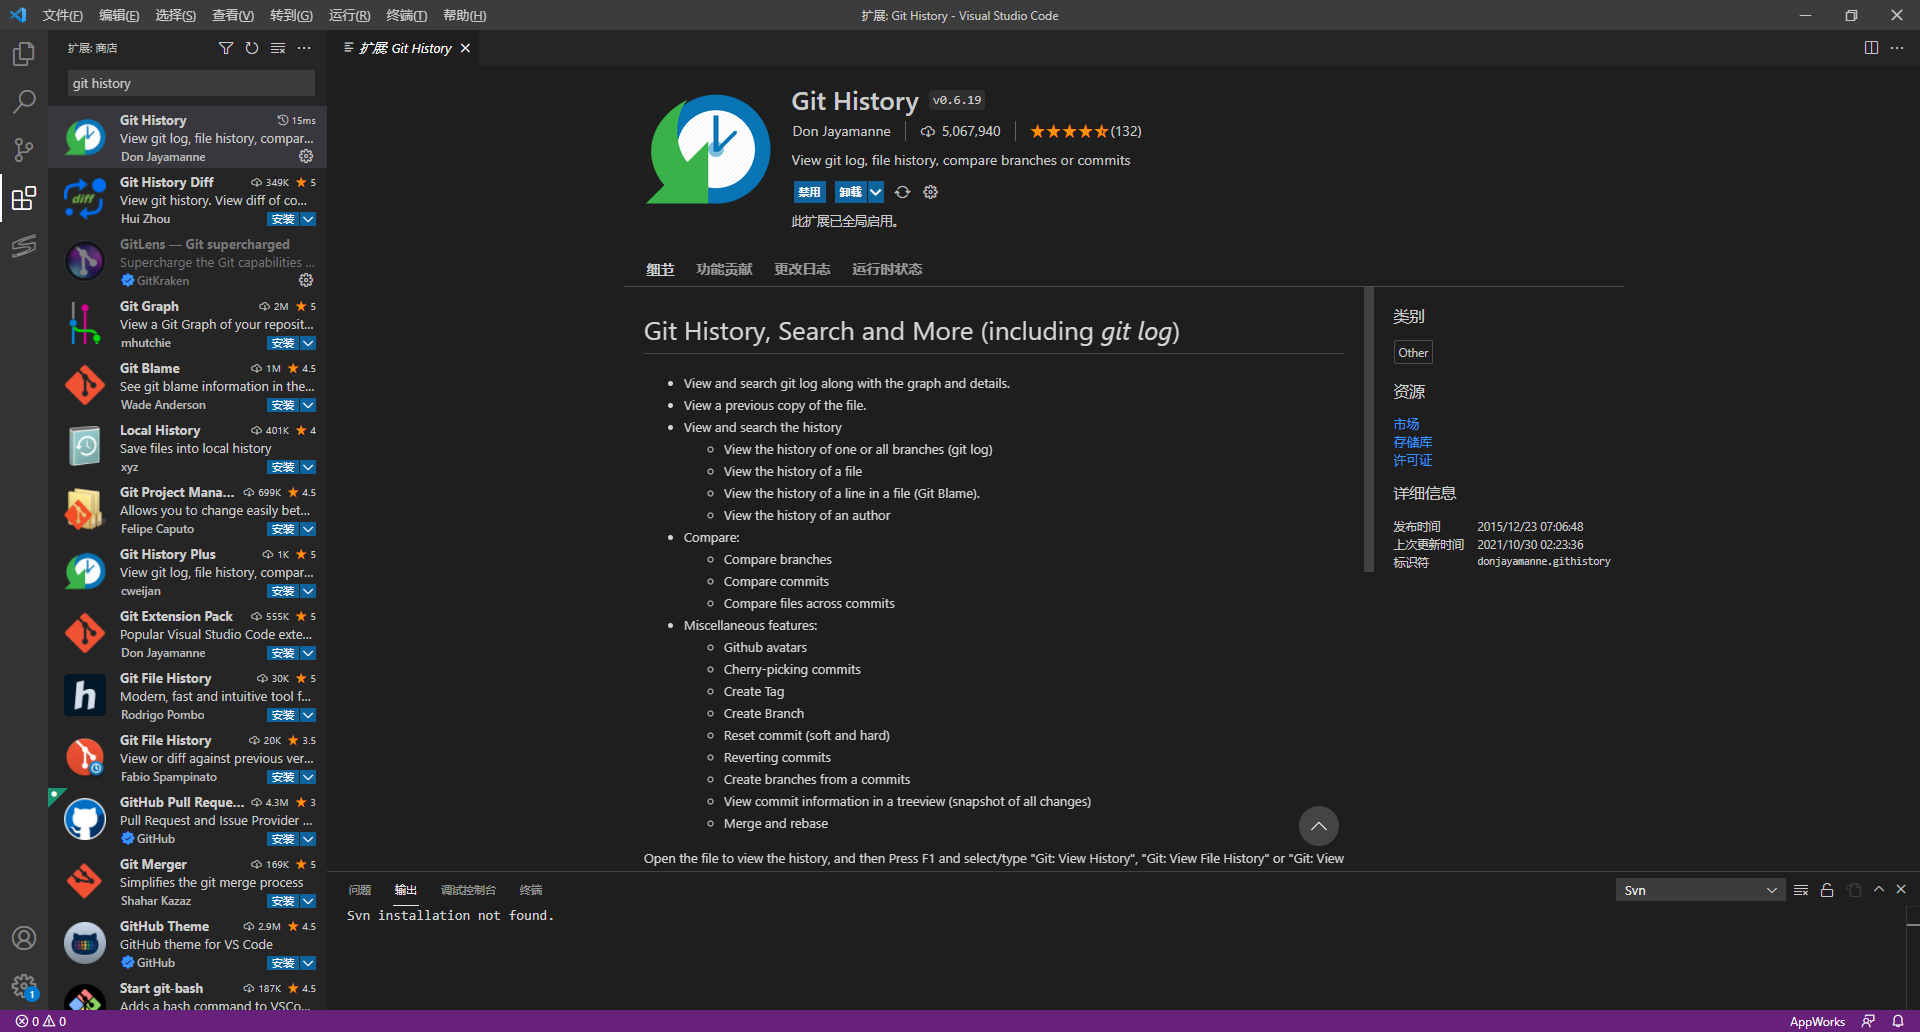This screenshot has width=1920, height=1032.
Task: Expand install dropdown for Git Extension Pack
Action: point(308,653)
